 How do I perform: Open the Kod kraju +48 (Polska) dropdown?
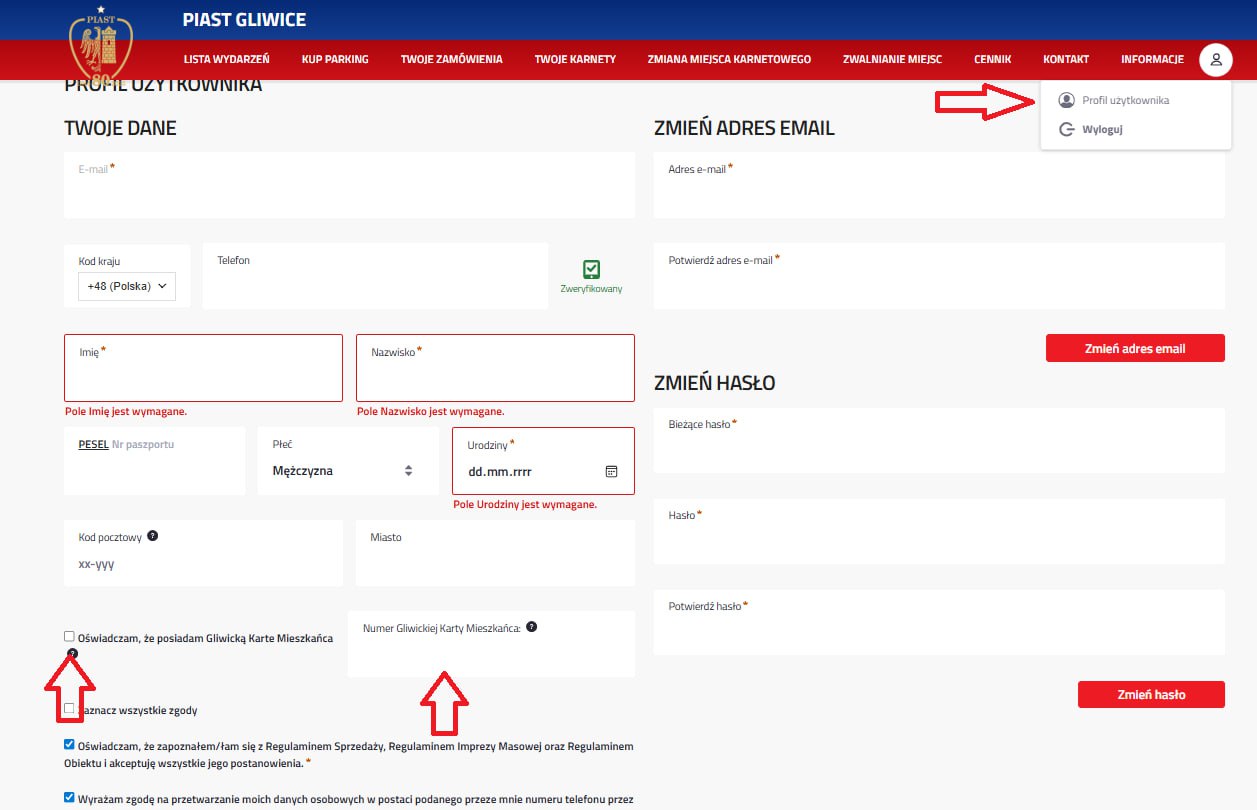pos(126,286)
